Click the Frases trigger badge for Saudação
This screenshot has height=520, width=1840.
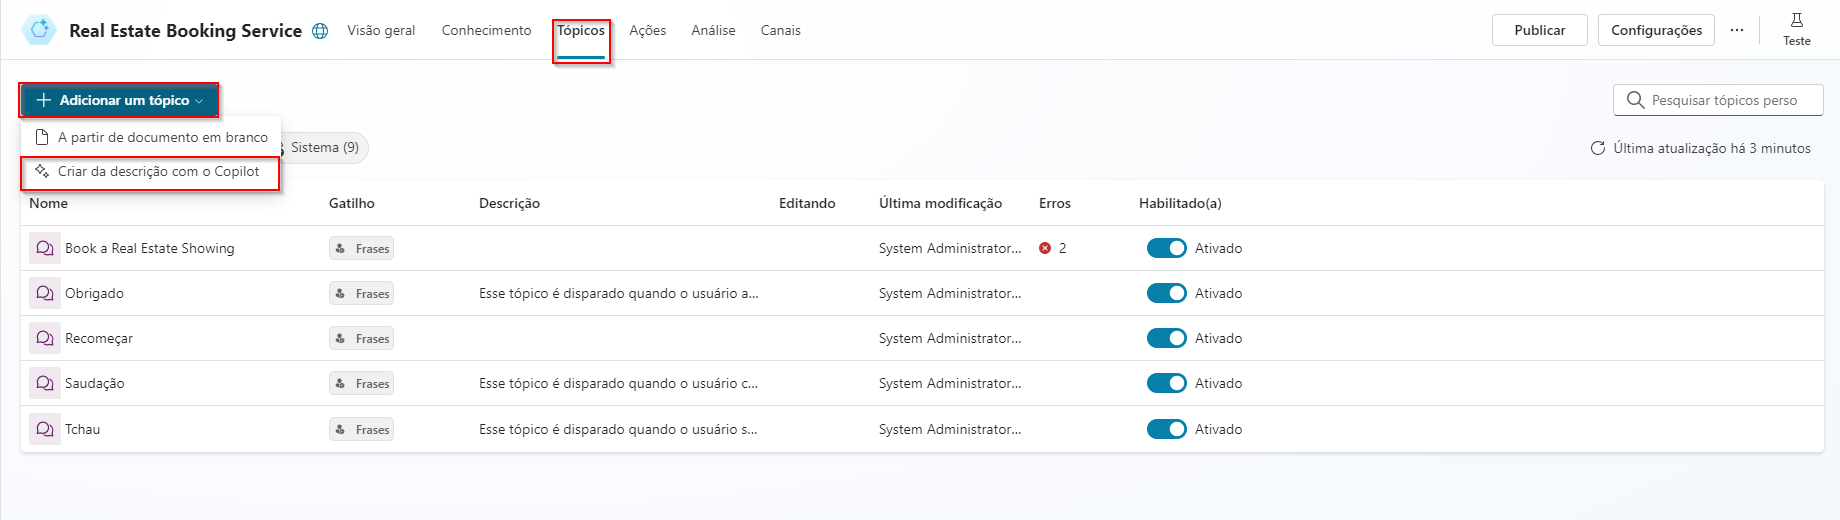pyautogui.click(x=361, y=384)
